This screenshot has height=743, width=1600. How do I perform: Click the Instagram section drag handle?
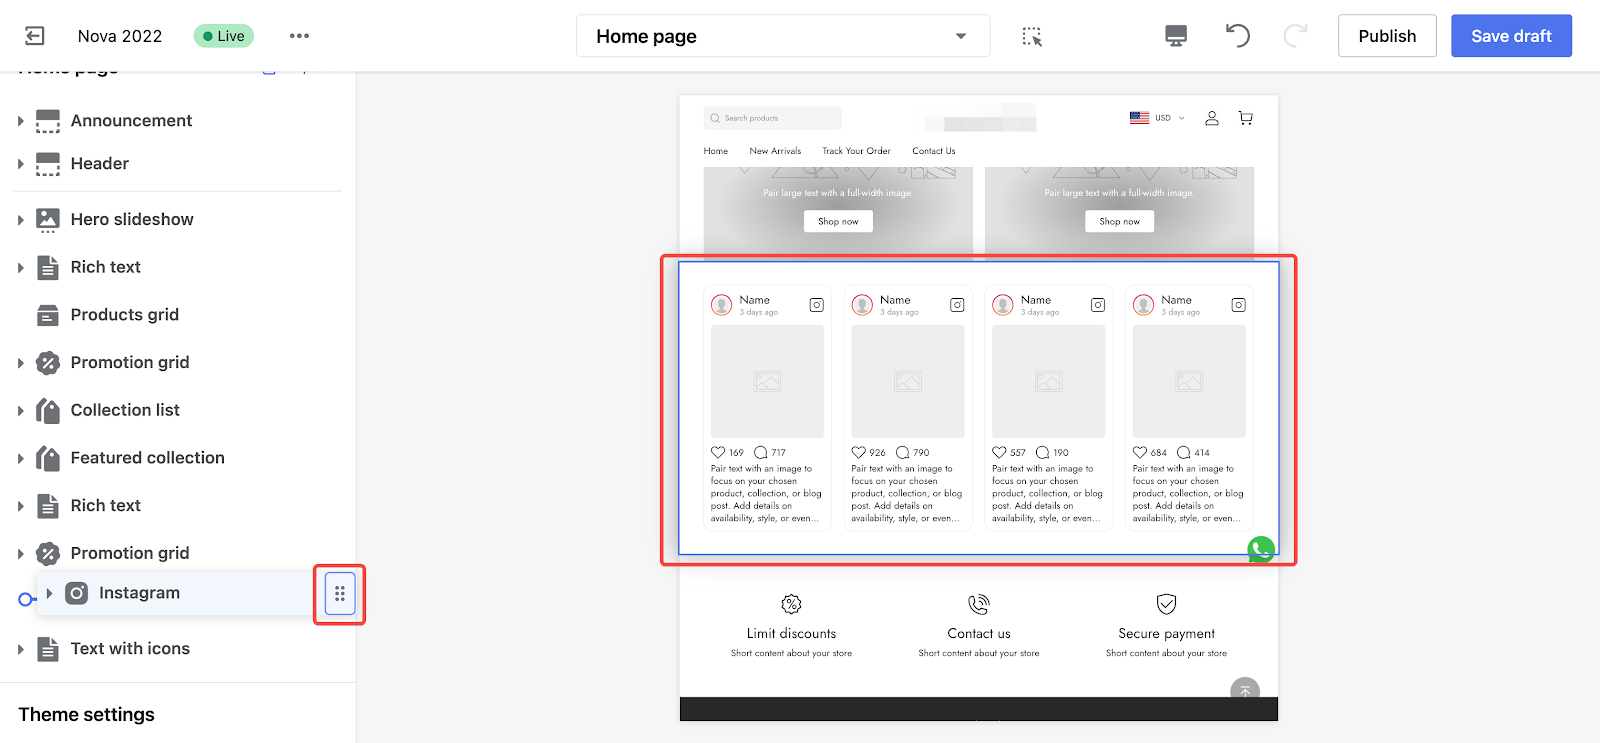click(340, 594)
